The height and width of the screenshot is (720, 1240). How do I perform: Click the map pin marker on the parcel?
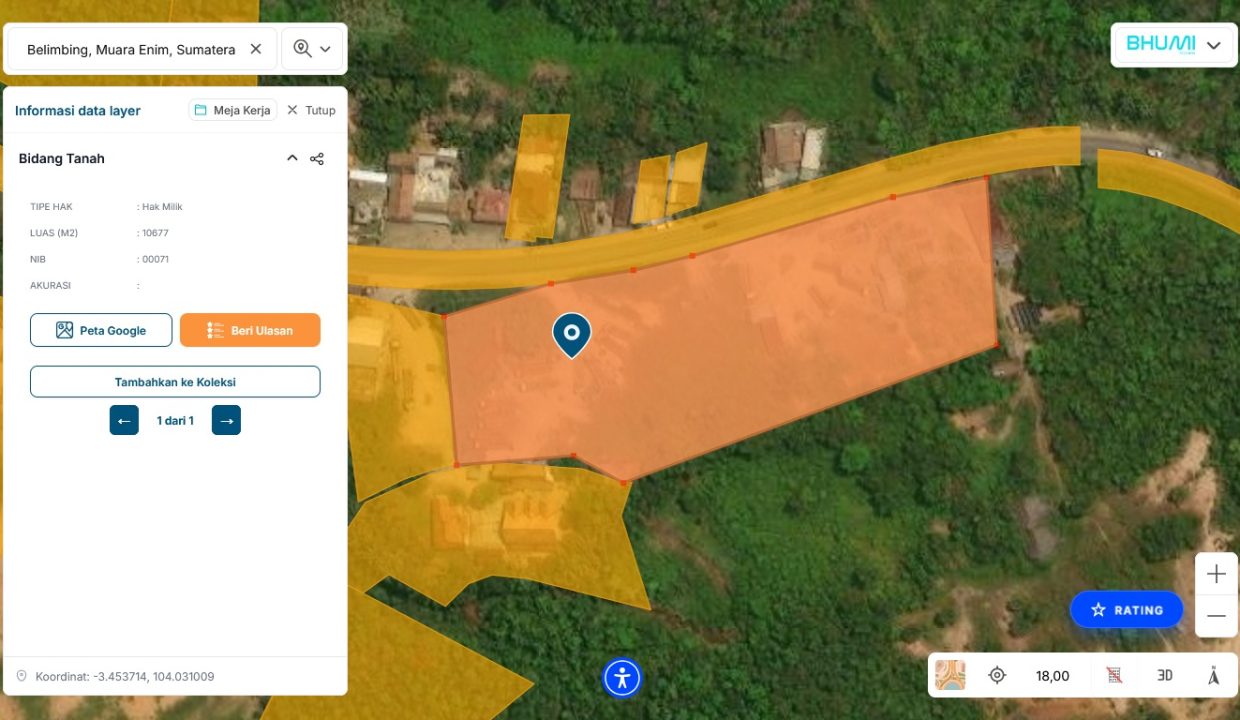coord(571,335)
